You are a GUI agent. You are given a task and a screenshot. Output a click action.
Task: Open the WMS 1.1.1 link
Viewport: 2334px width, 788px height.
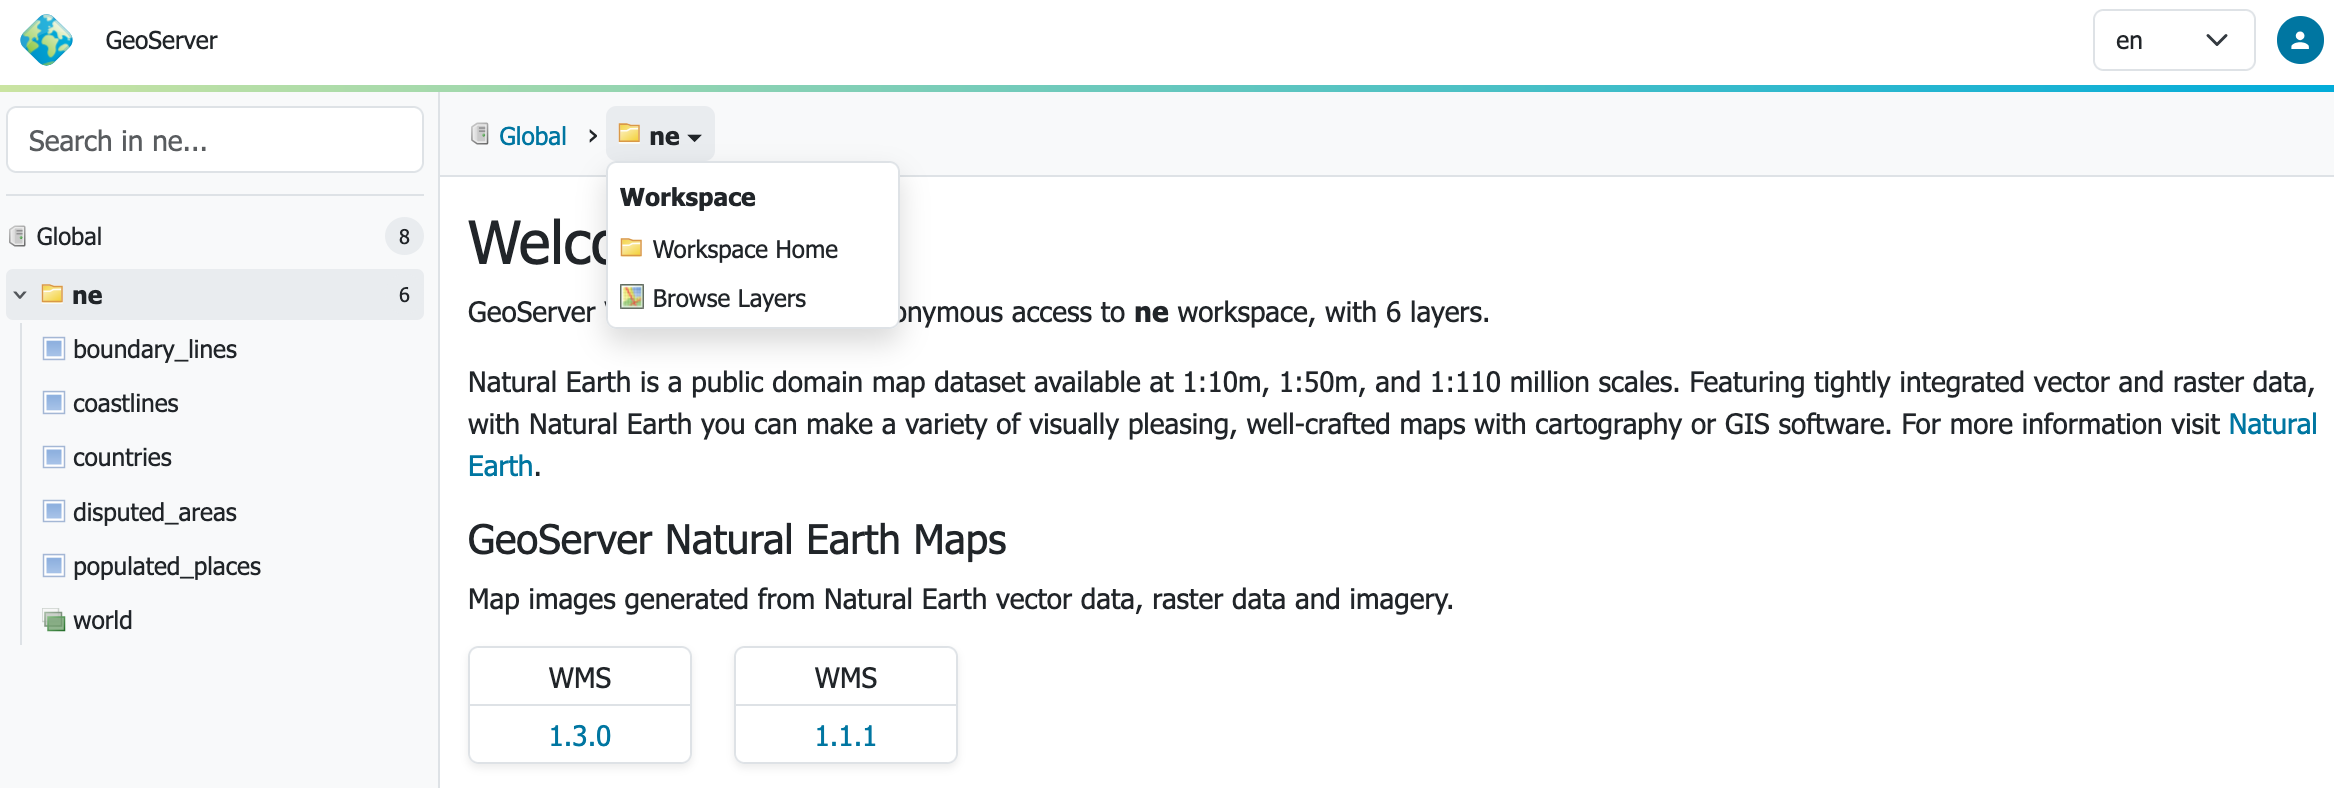pyautogui.click(x=845, y=735)
